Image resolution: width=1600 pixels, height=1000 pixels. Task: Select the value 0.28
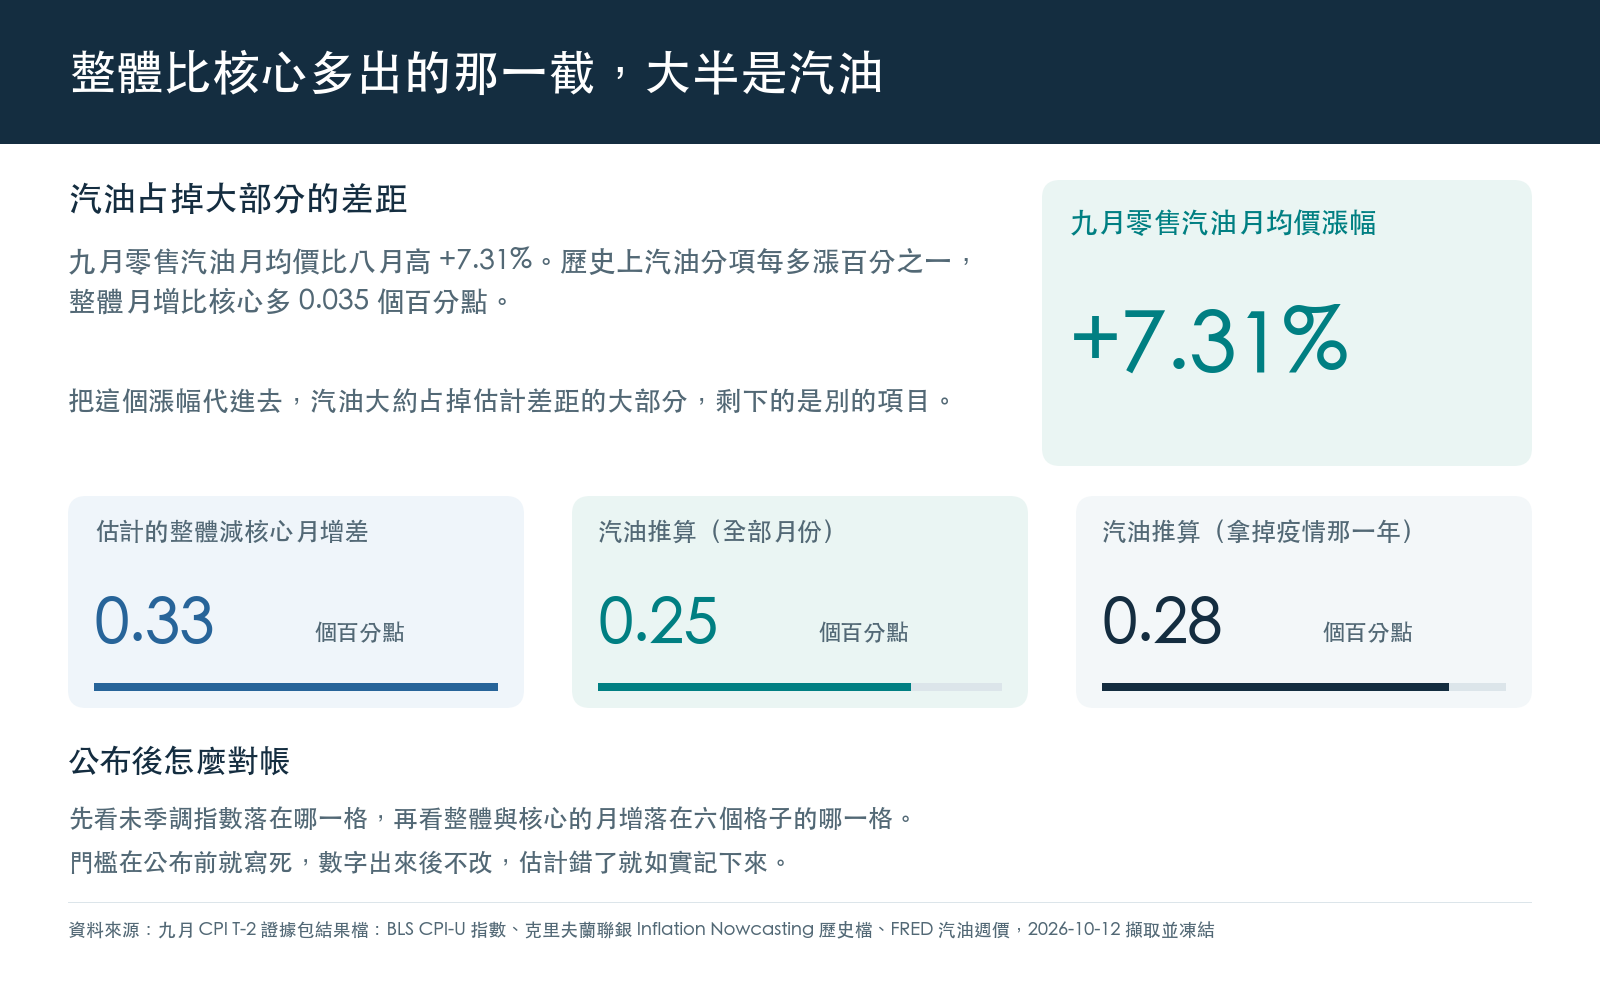[x=1162, y=621]
